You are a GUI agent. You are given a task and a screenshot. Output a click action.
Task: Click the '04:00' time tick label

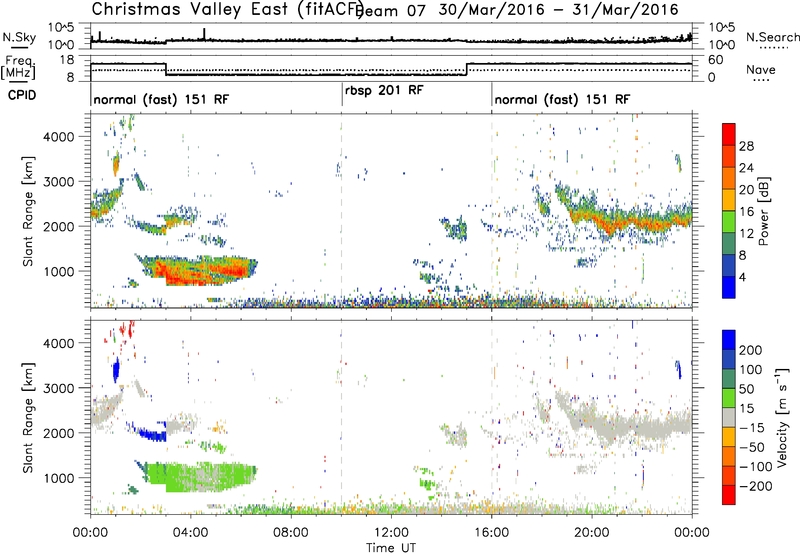tap(190, 533)
